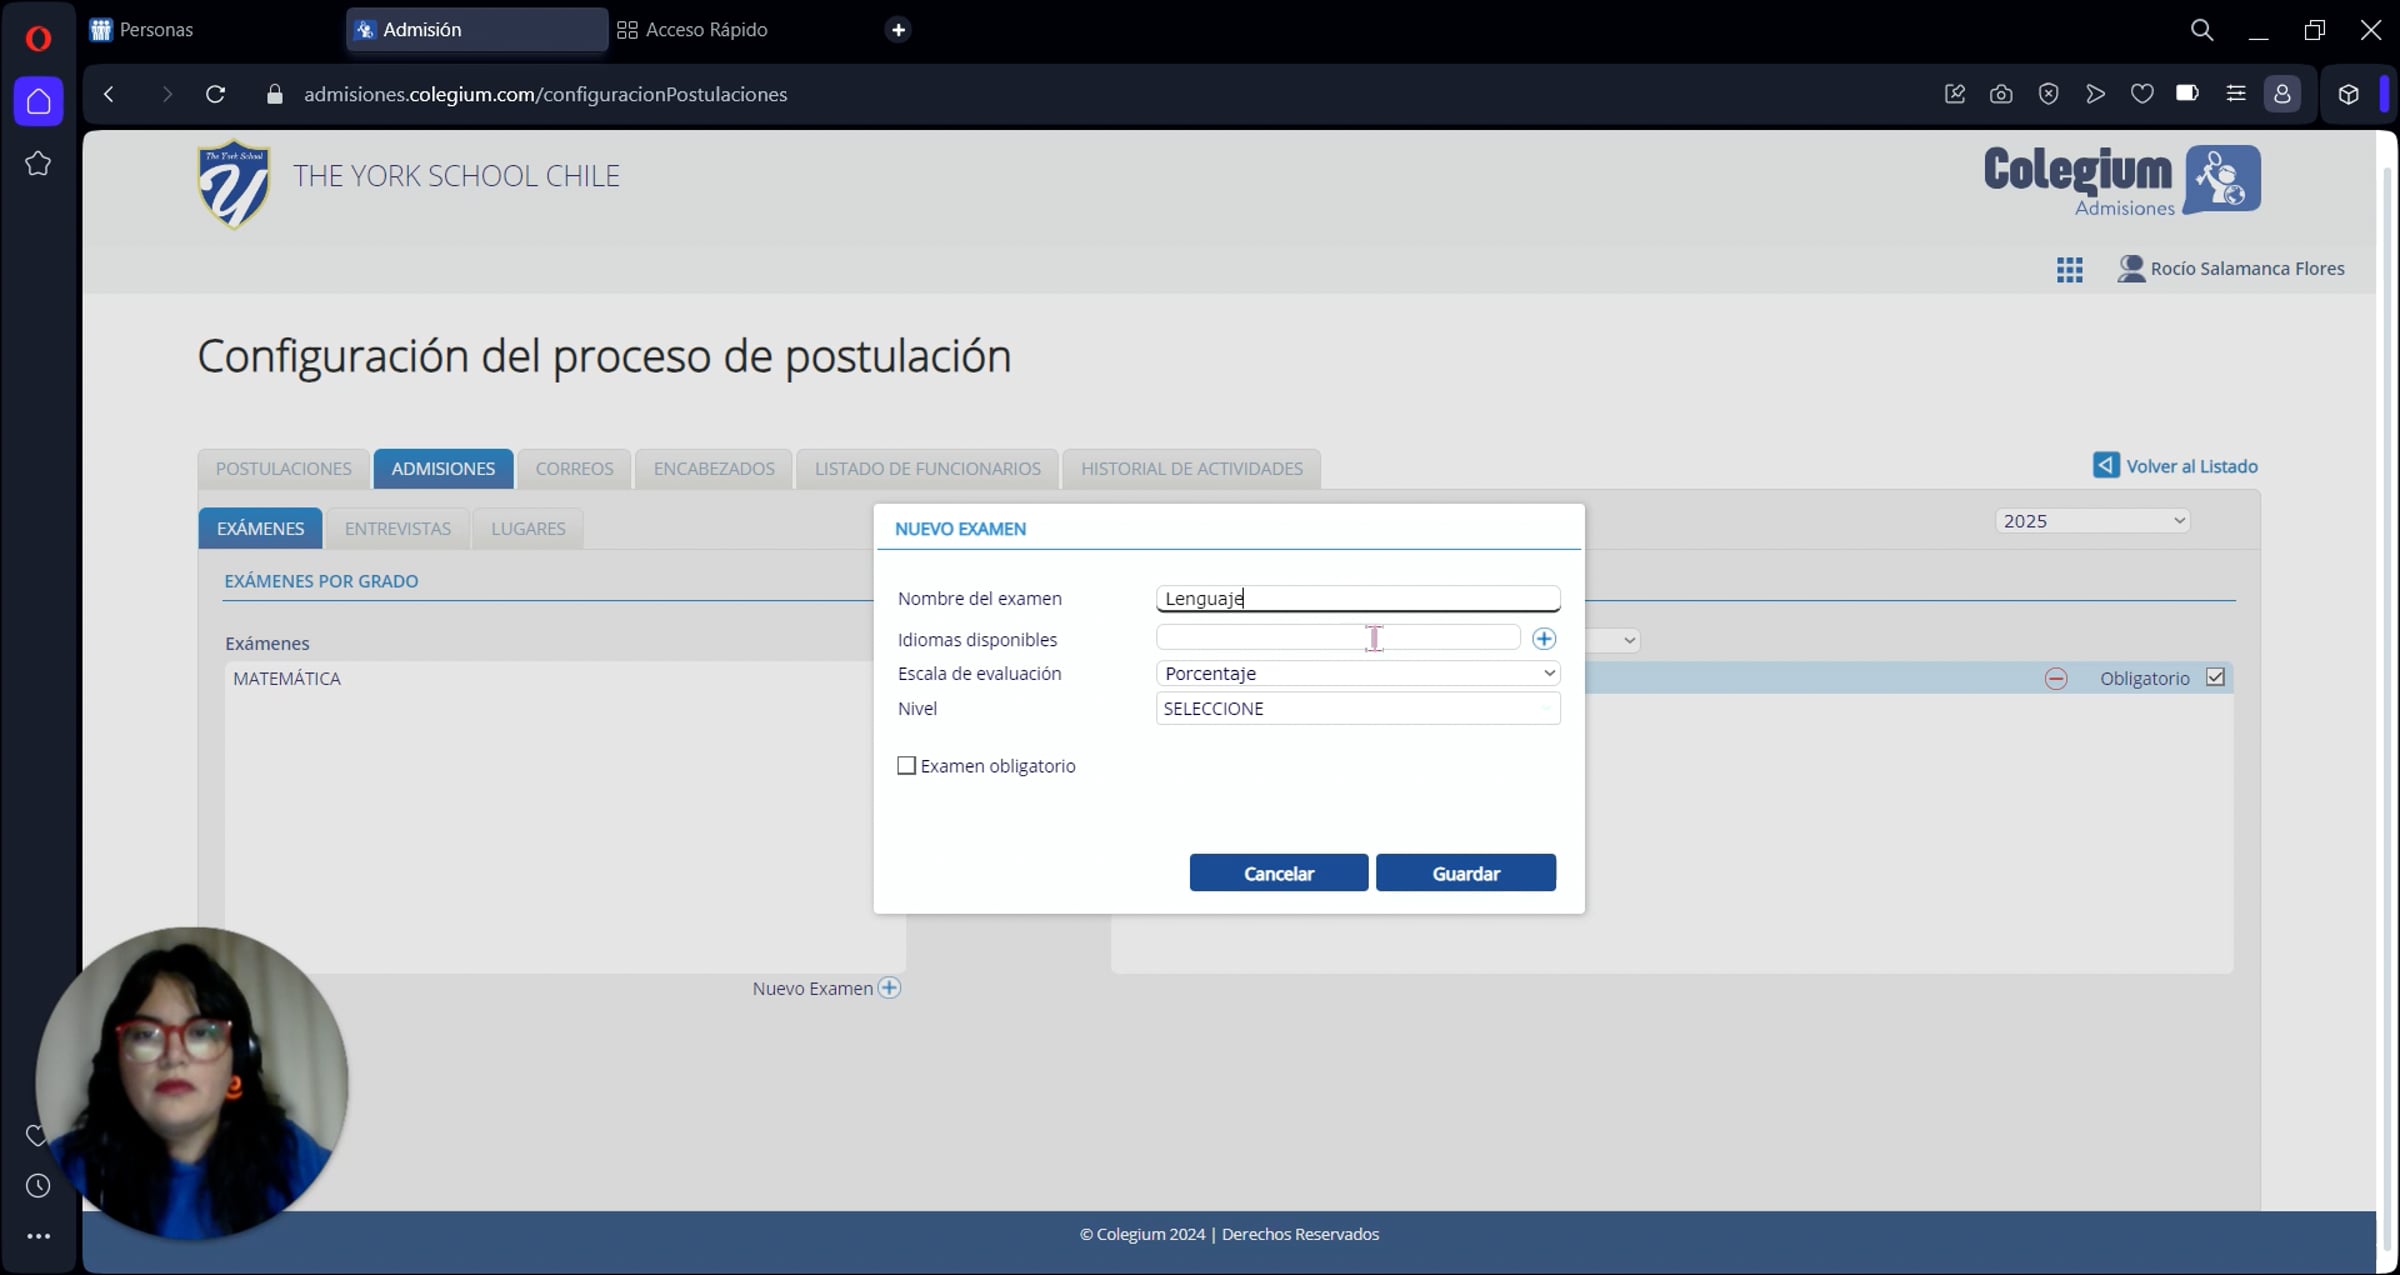Screen dimensions: 2400x1275
Task: Click the browser reload icon
Action: (215, 94)
